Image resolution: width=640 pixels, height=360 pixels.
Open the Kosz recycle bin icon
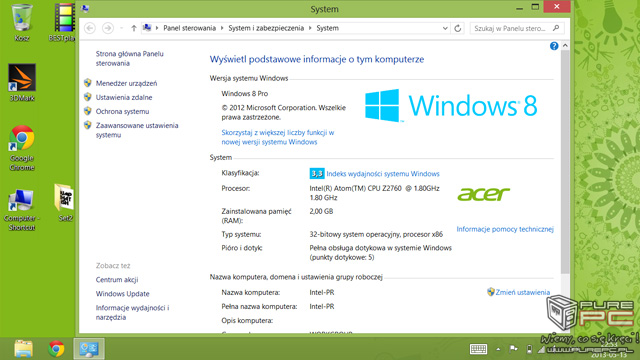click(x=22, y=22)
